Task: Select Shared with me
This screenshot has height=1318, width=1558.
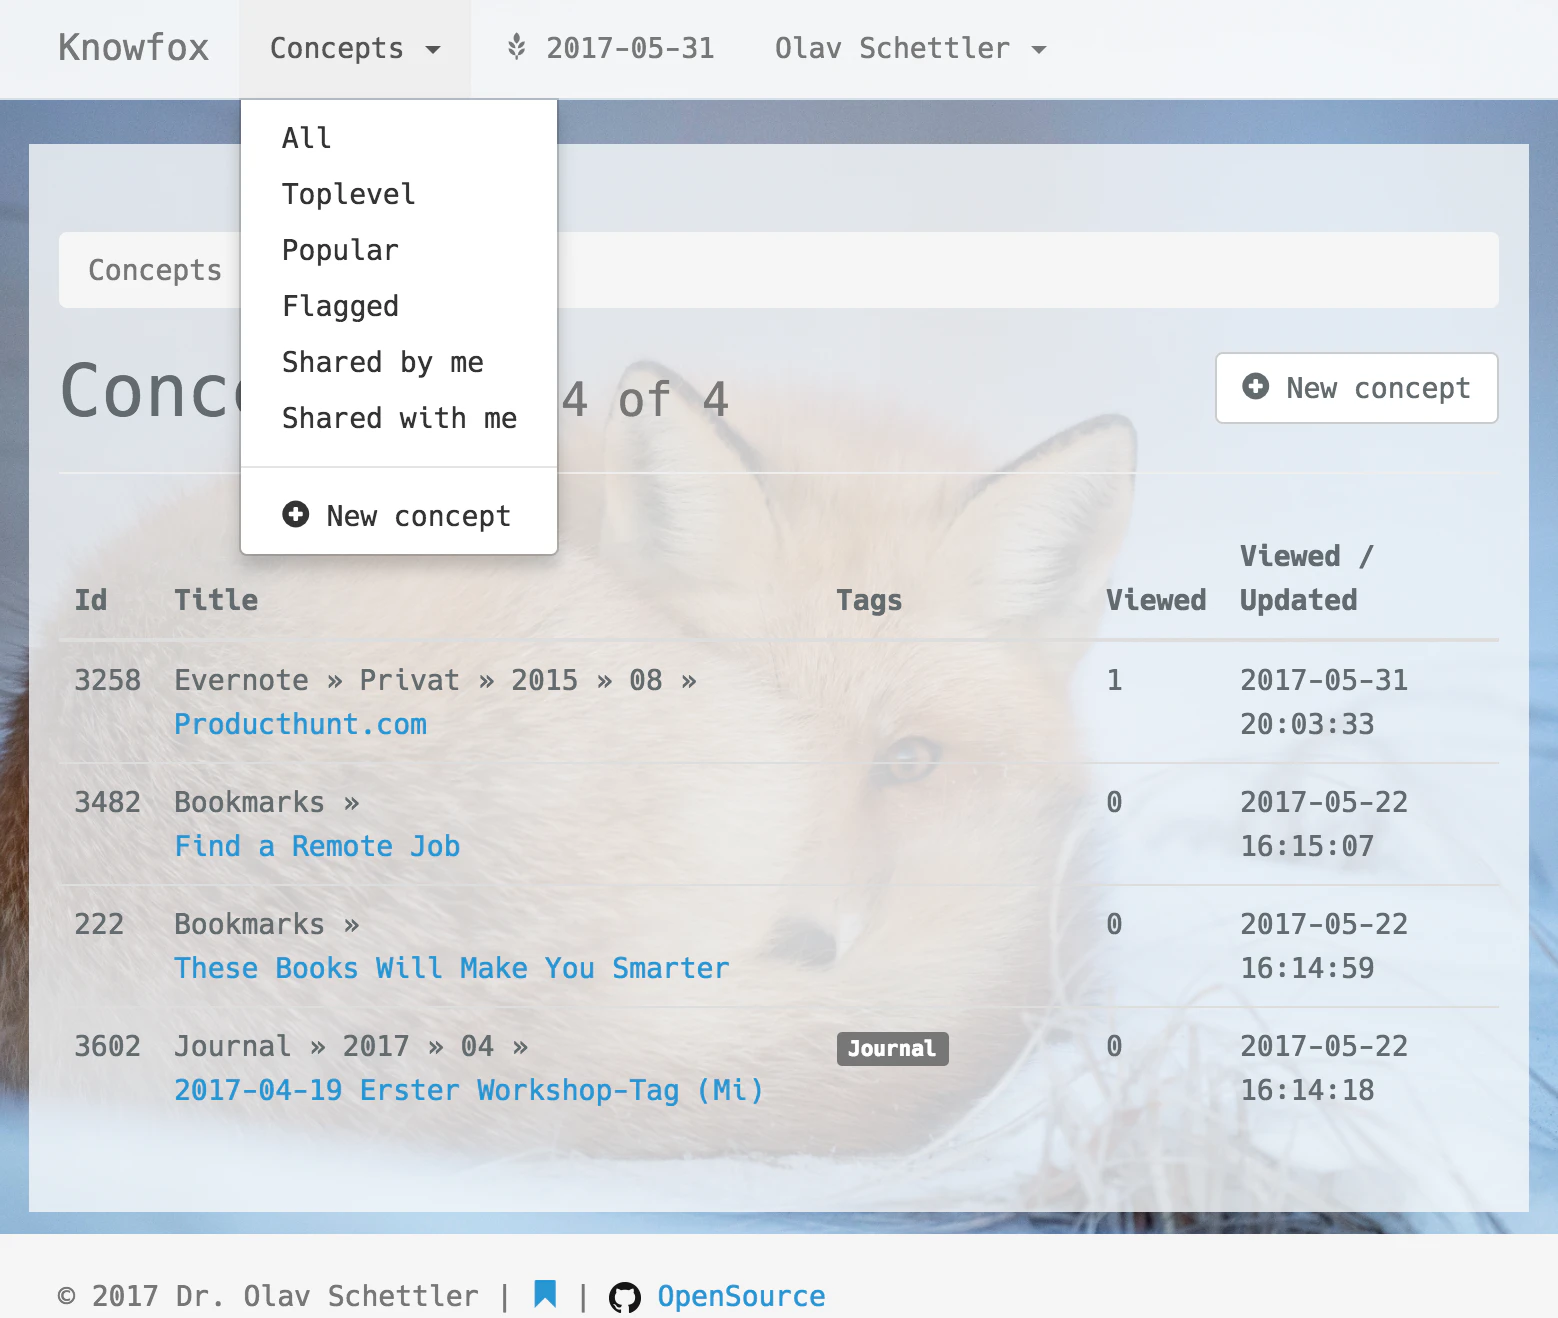Action: point(399,418)
